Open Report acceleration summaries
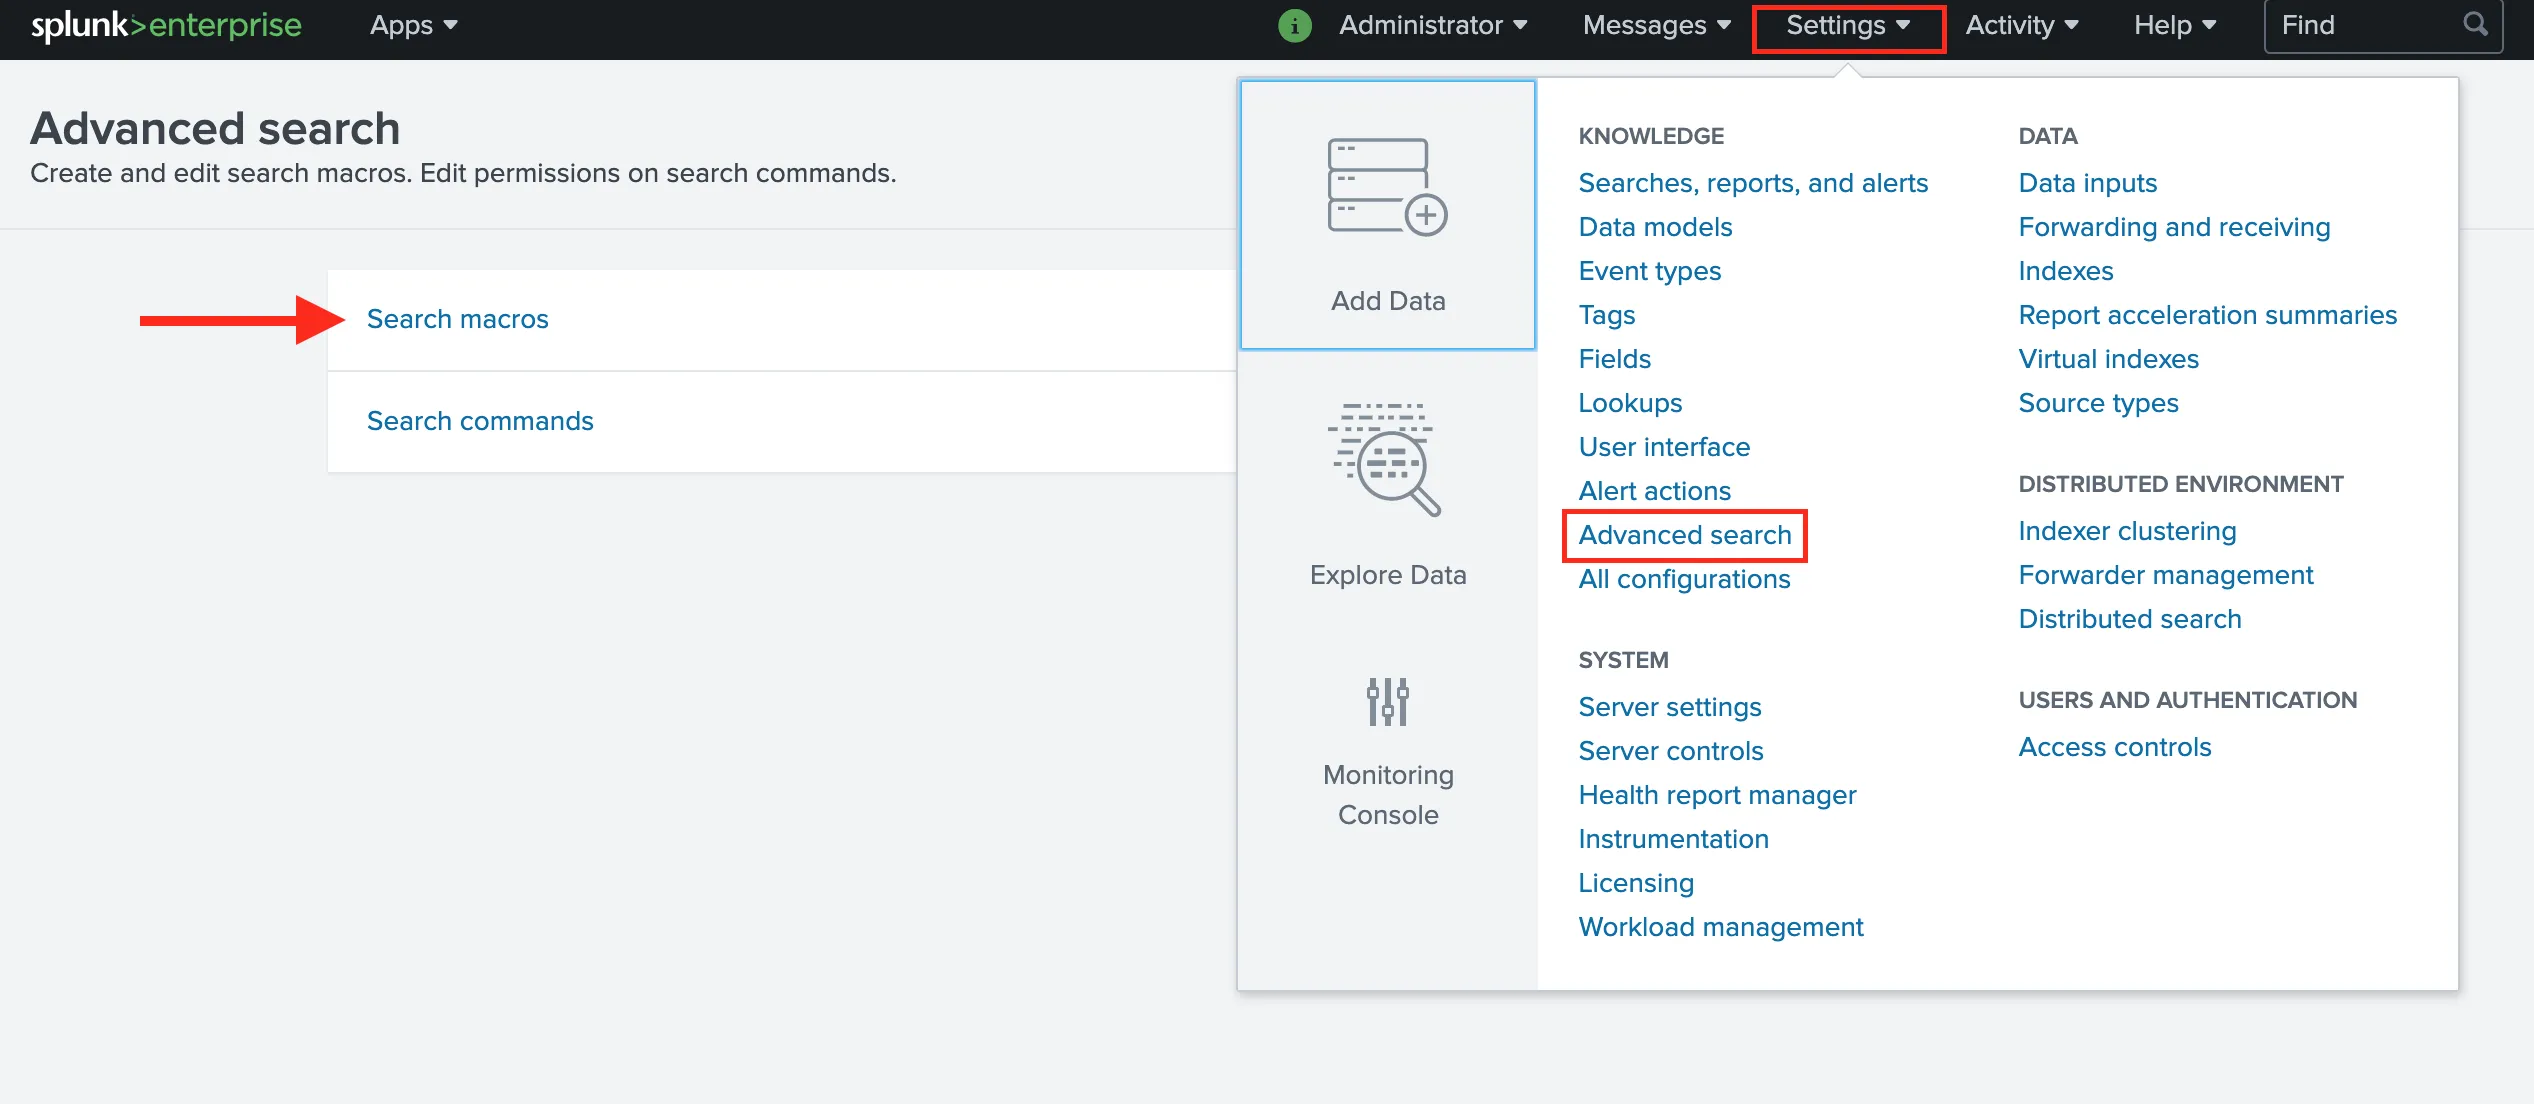 2208,314
